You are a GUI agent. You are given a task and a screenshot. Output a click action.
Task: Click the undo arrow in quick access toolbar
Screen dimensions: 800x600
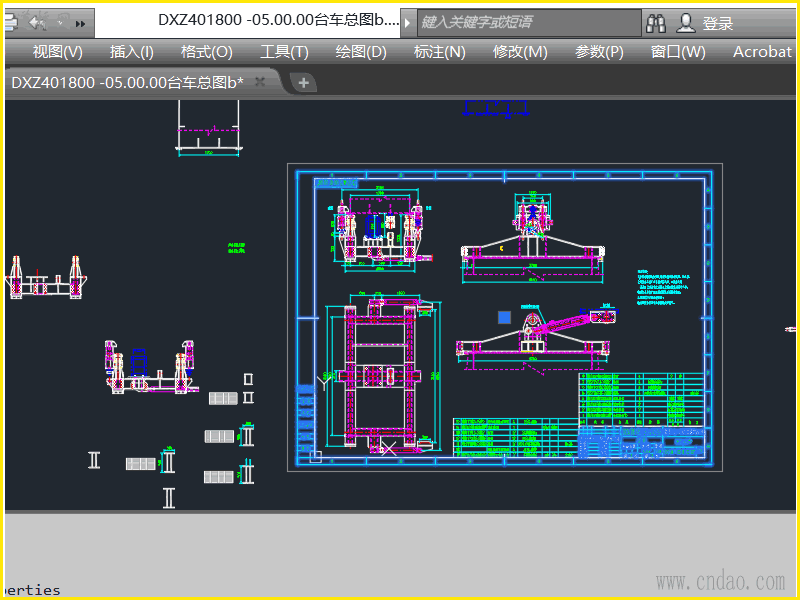click(x=36, y=22)
